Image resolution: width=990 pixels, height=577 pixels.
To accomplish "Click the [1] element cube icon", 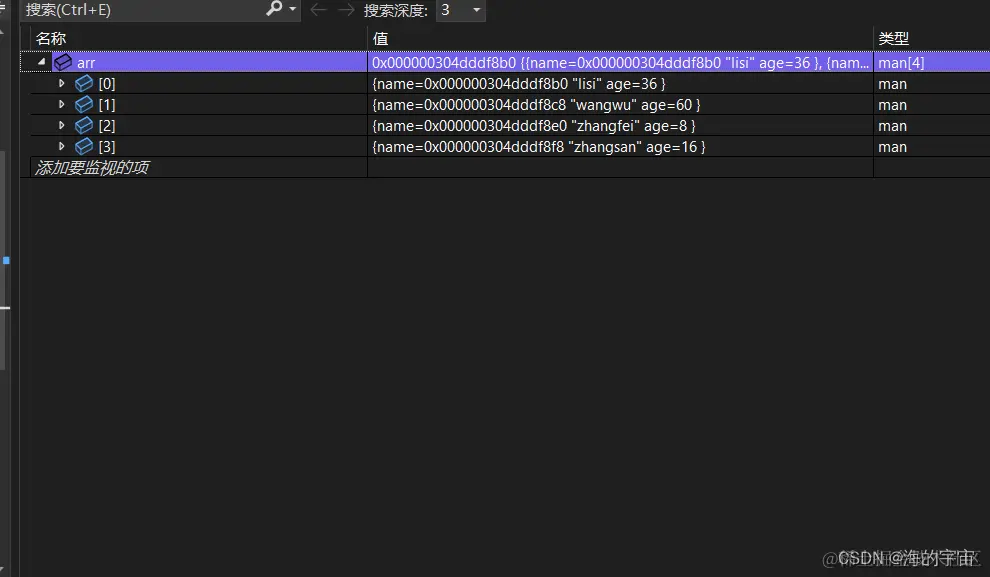I will tap(84, 104).
